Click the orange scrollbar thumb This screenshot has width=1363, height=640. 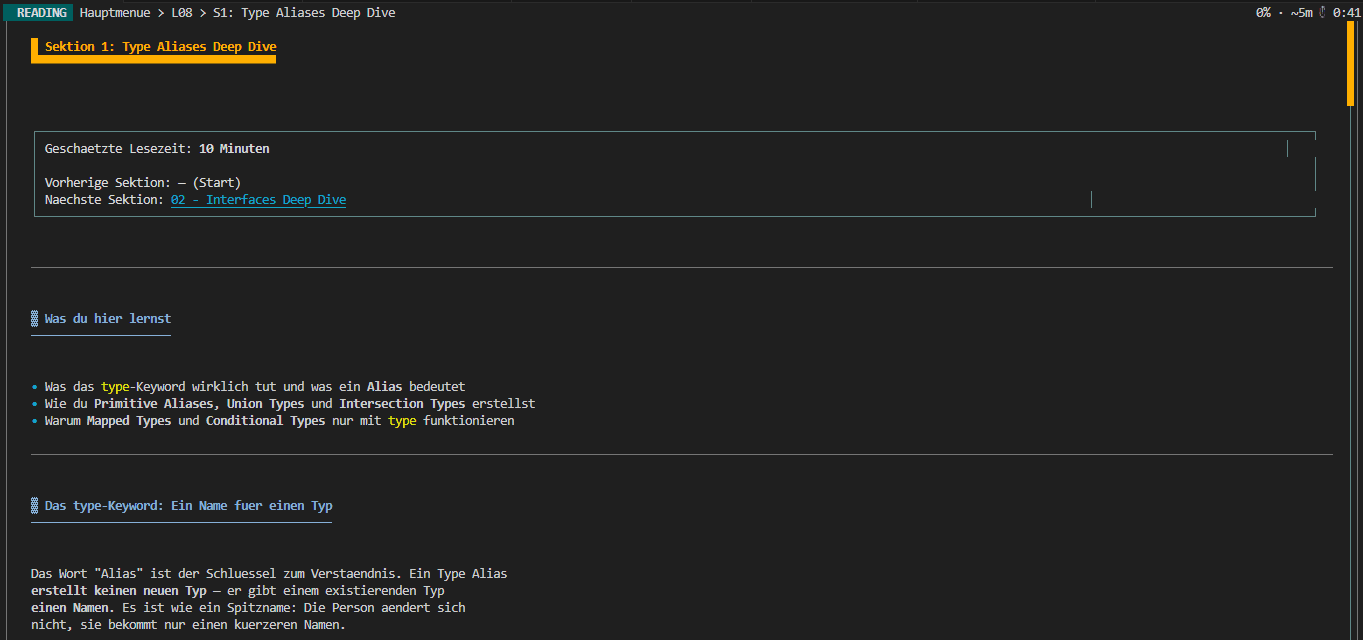[1351, 63]
